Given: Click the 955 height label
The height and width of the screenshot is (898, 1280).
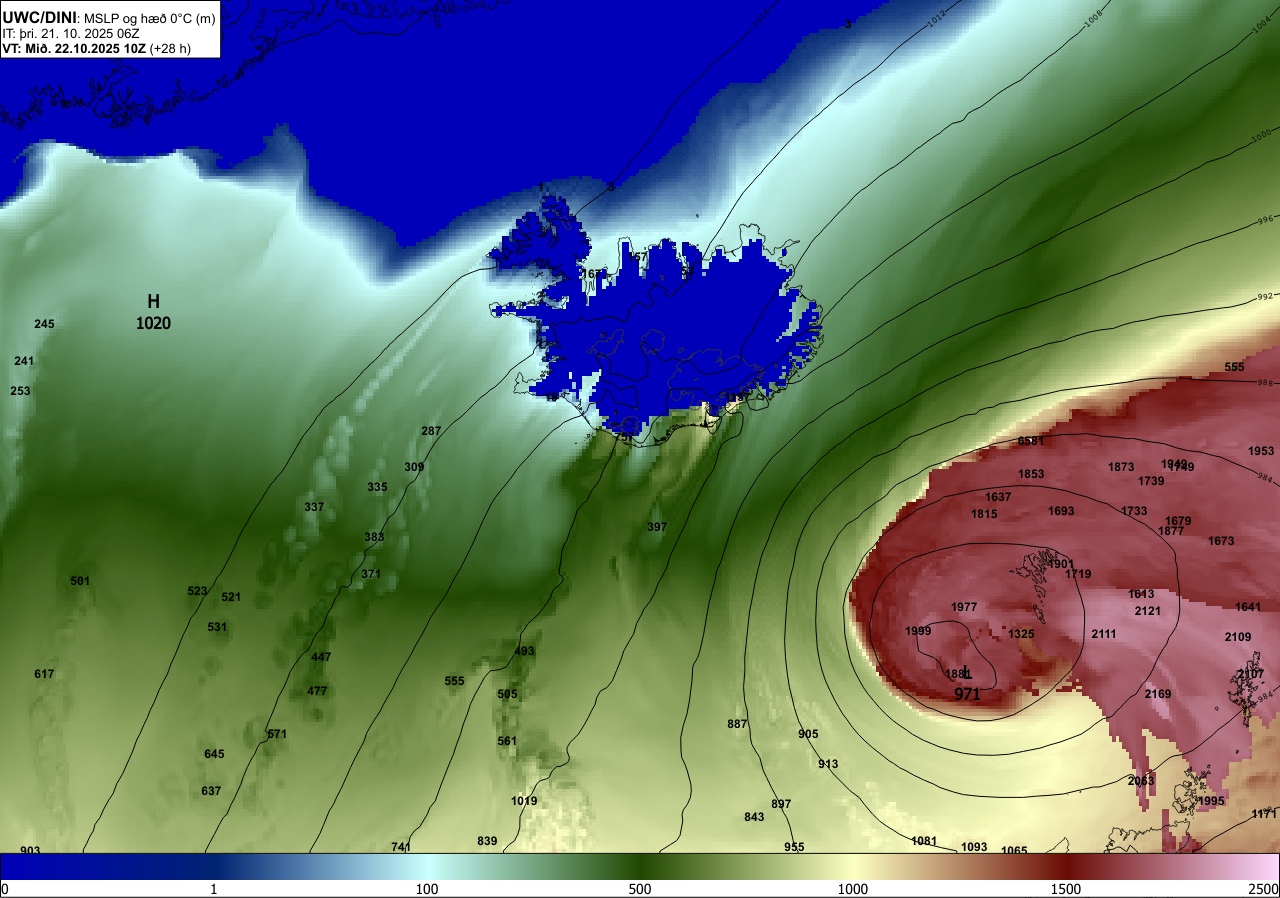Looking at the screenshot, I should click(794, 847).
